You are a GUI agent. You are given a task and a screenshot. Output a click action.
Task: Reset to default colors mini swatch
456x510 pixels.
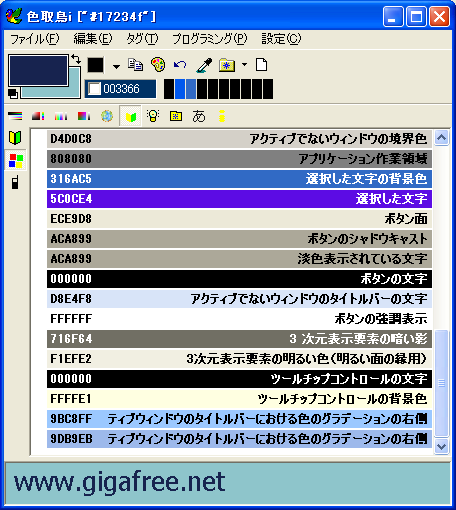[13, 94]
